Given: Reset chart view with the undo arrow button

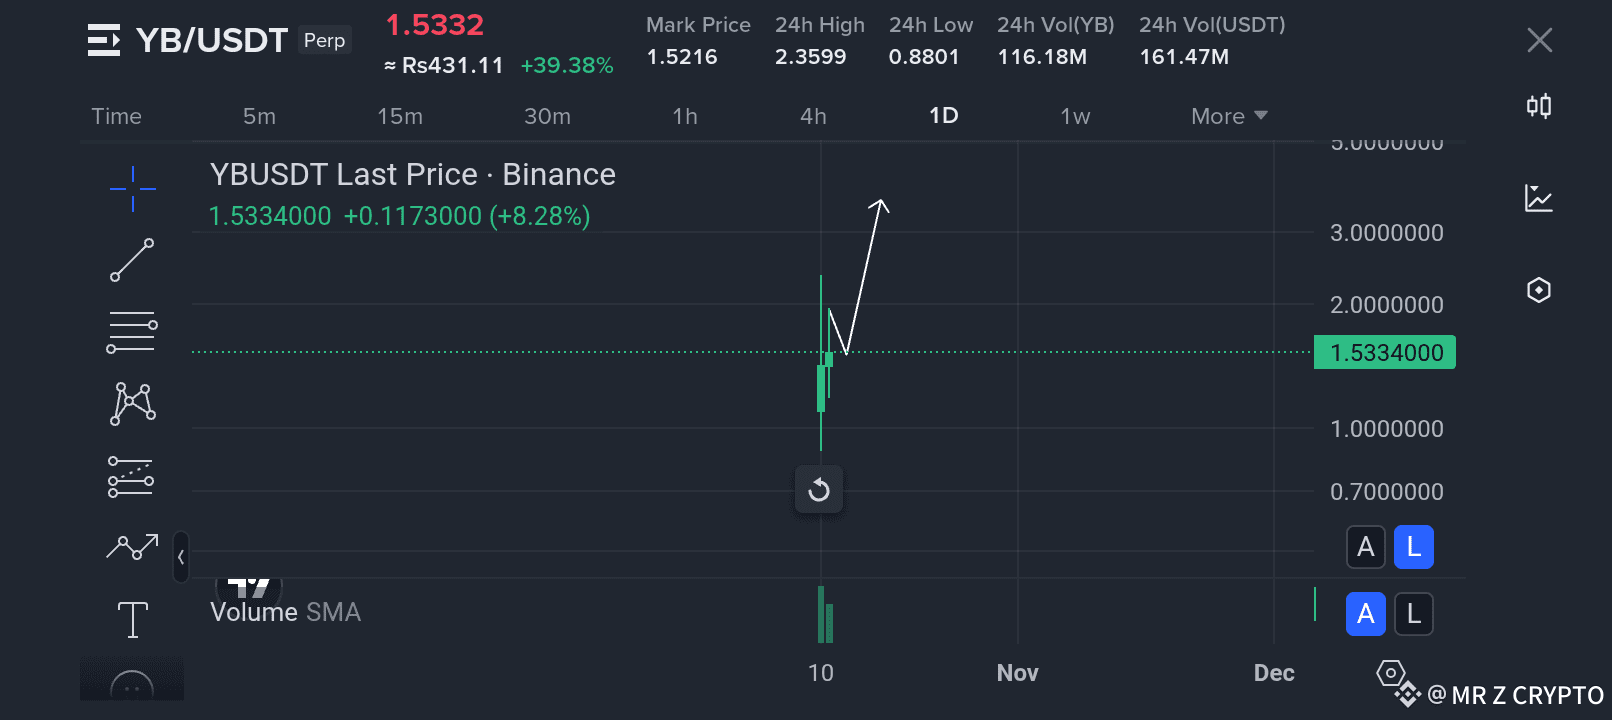Looking at the screenshot, I should coord(819,490).
